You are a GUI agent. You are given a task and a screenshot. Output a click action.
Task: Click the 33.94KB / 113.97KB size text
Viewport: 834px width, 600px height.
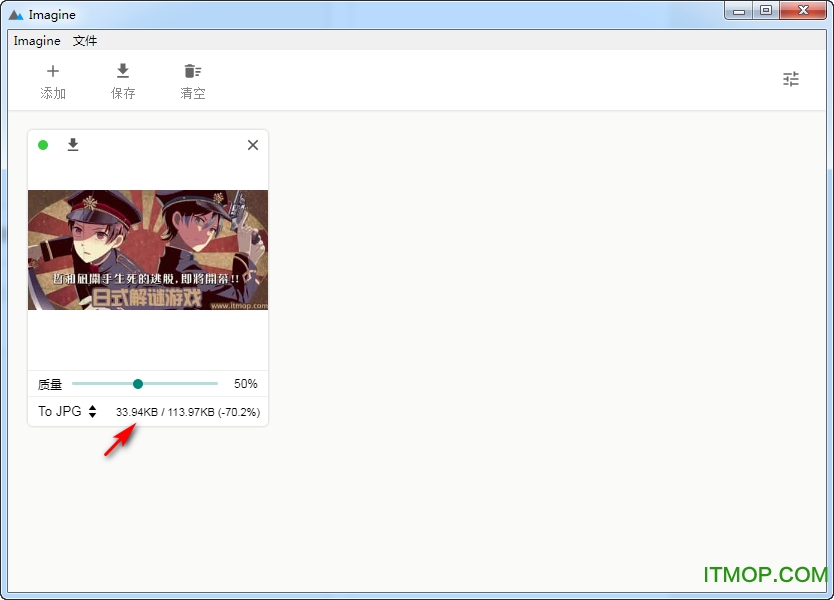(x=188, y=412)
